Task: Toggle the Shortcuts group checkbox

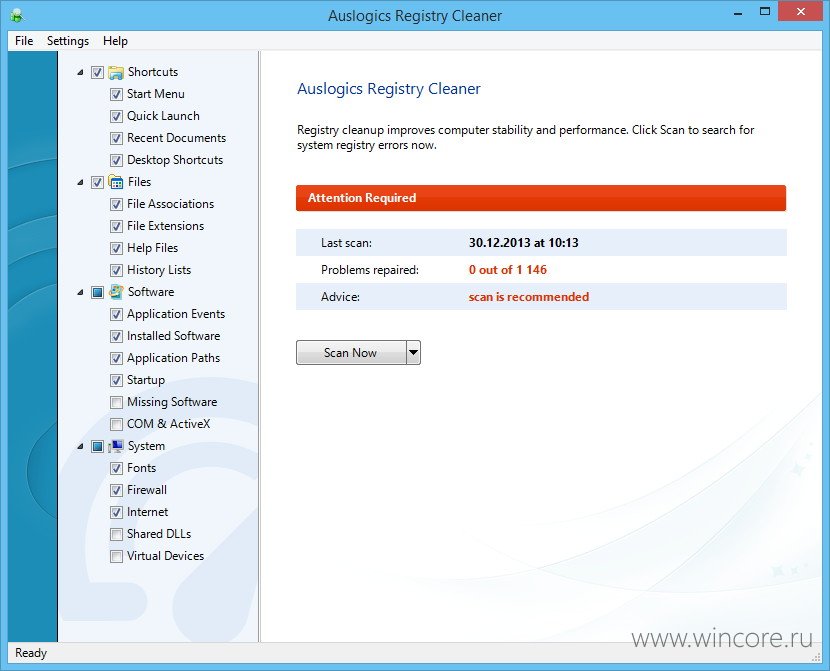Action: (x=97, y=72)
